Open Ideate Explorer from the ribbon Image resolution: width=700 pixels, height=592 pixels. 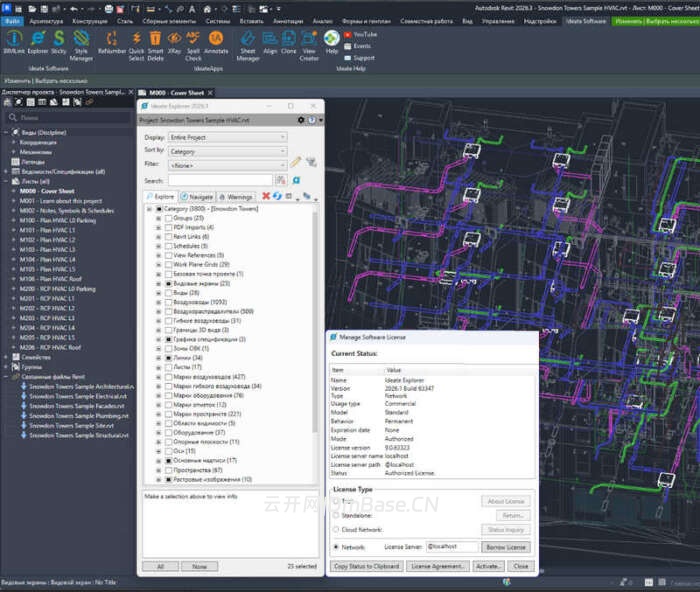click(38, 42)
